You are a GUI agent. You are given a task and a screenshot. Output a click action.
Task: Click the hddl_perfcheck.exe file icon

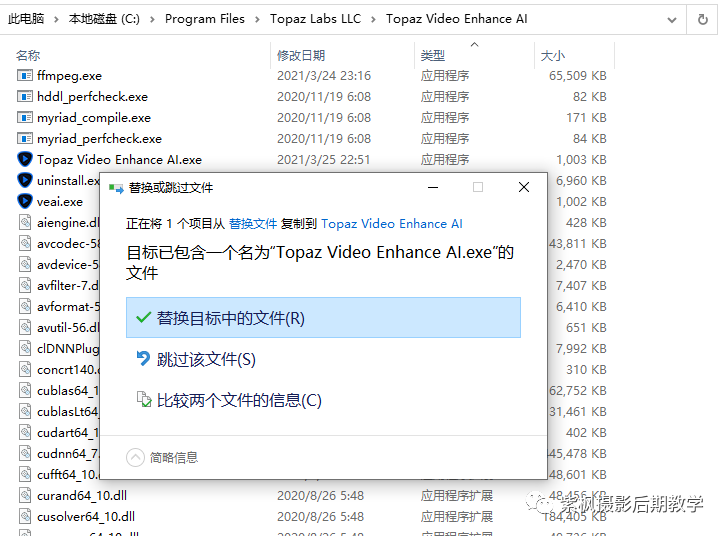[x=25, y=96]
